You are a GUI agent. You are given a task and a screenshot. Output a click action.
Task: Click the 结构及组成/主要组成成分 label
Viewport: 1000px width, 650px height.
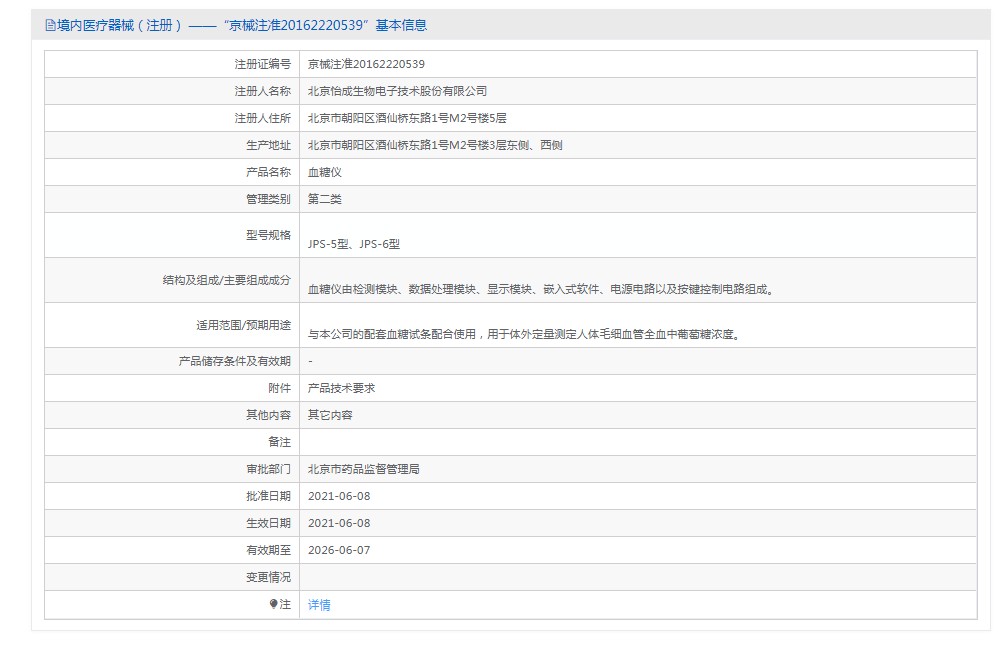[227, 280]
